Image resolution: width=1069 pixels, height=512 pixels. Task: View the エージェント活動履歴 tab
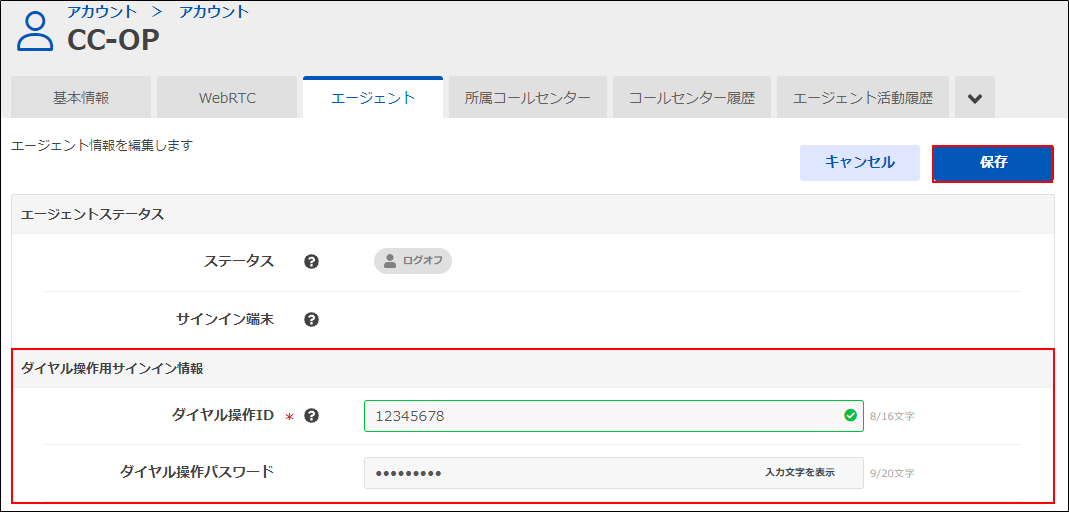pos(863,98)
